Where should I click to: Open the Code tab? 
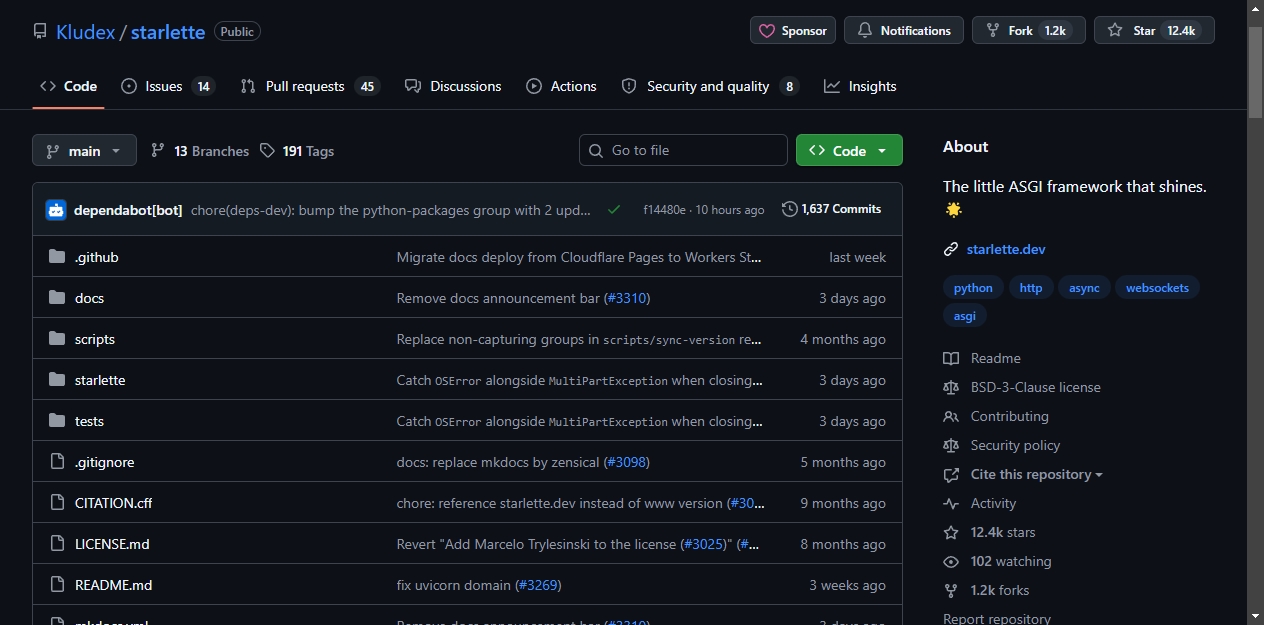pos(68,86)
